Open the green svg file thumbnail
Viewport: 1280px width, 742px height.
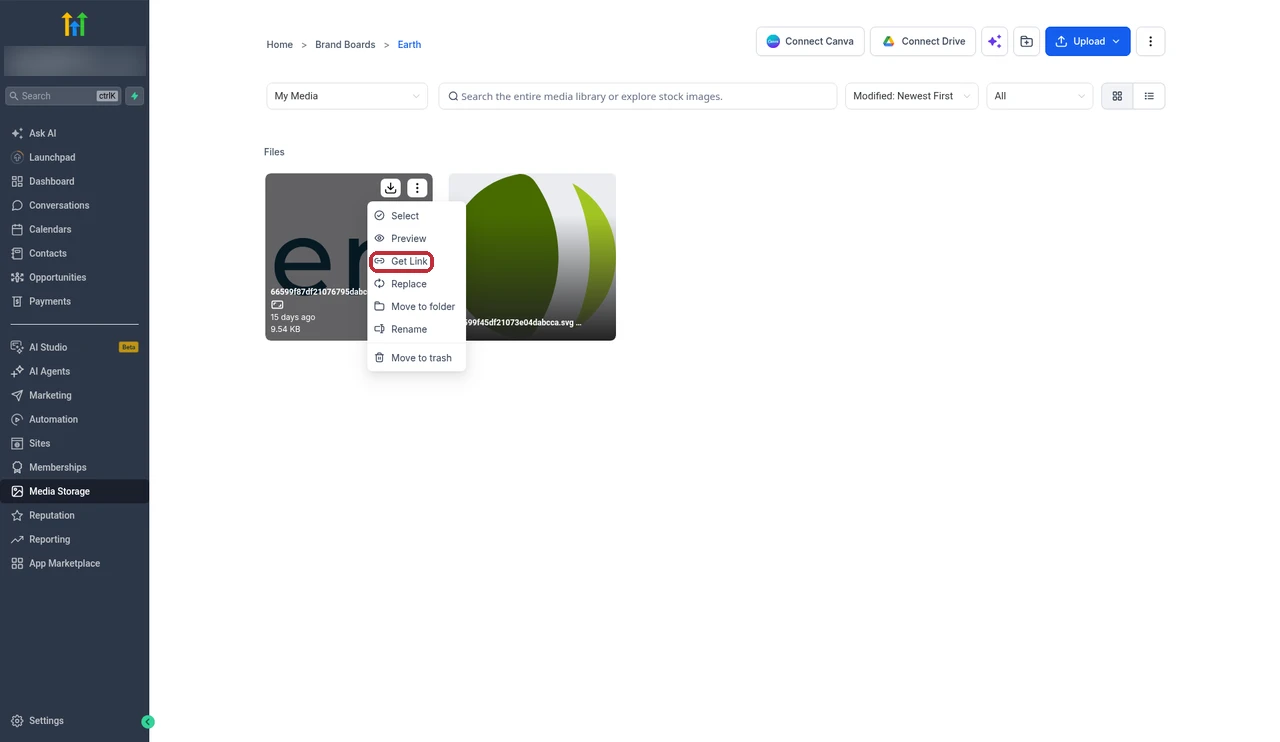(x=532, y=257)
